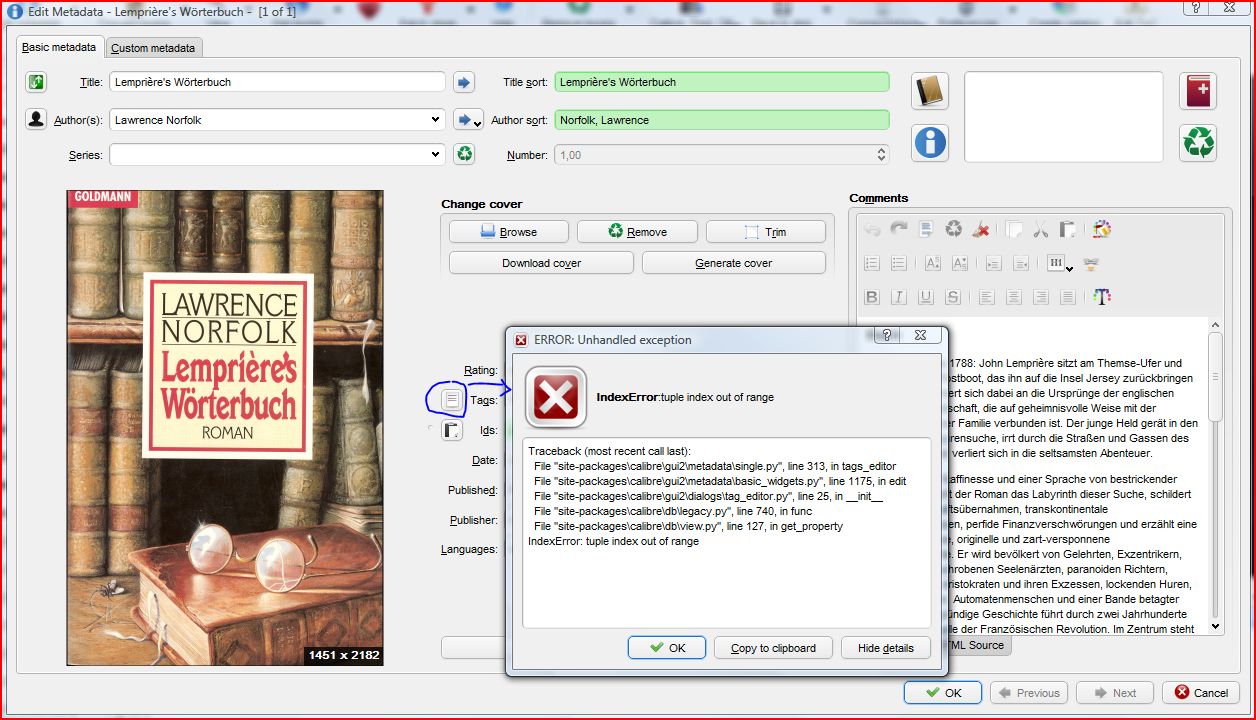Trim the cover image
The height and width of the screenshot is (720, 1256).
coord(766,231)
